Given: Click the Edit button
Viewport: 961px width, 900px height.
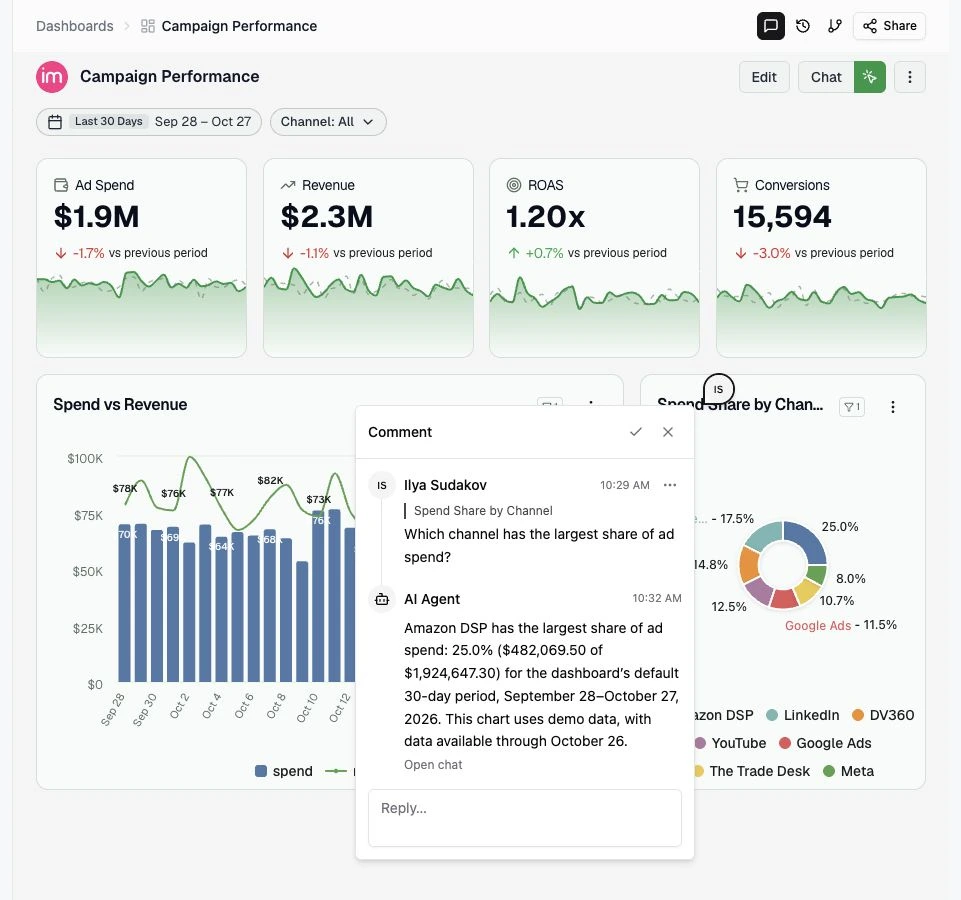Looking at the screenshot, I should [x=764, y=77].
